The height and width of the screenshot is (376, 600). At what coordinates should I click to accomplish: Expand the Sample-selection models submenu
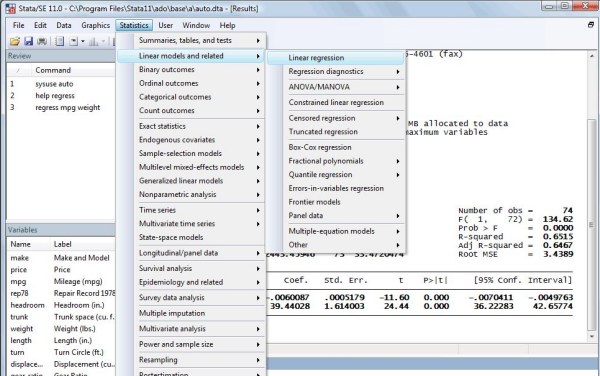tap(191, 153)
